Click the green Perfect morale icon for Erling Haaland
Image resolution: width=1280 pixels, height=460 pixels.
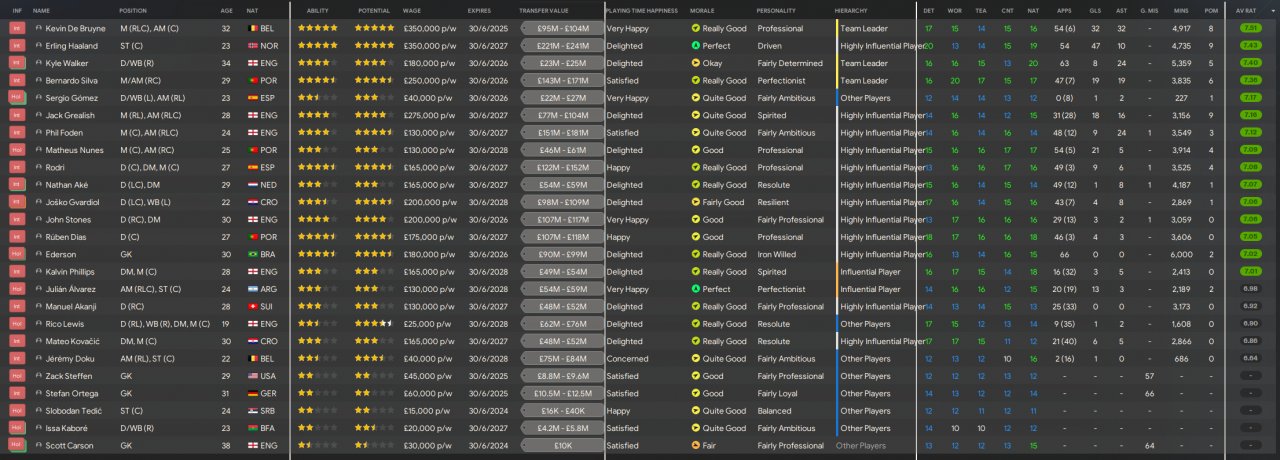click(x=696, y=46)
